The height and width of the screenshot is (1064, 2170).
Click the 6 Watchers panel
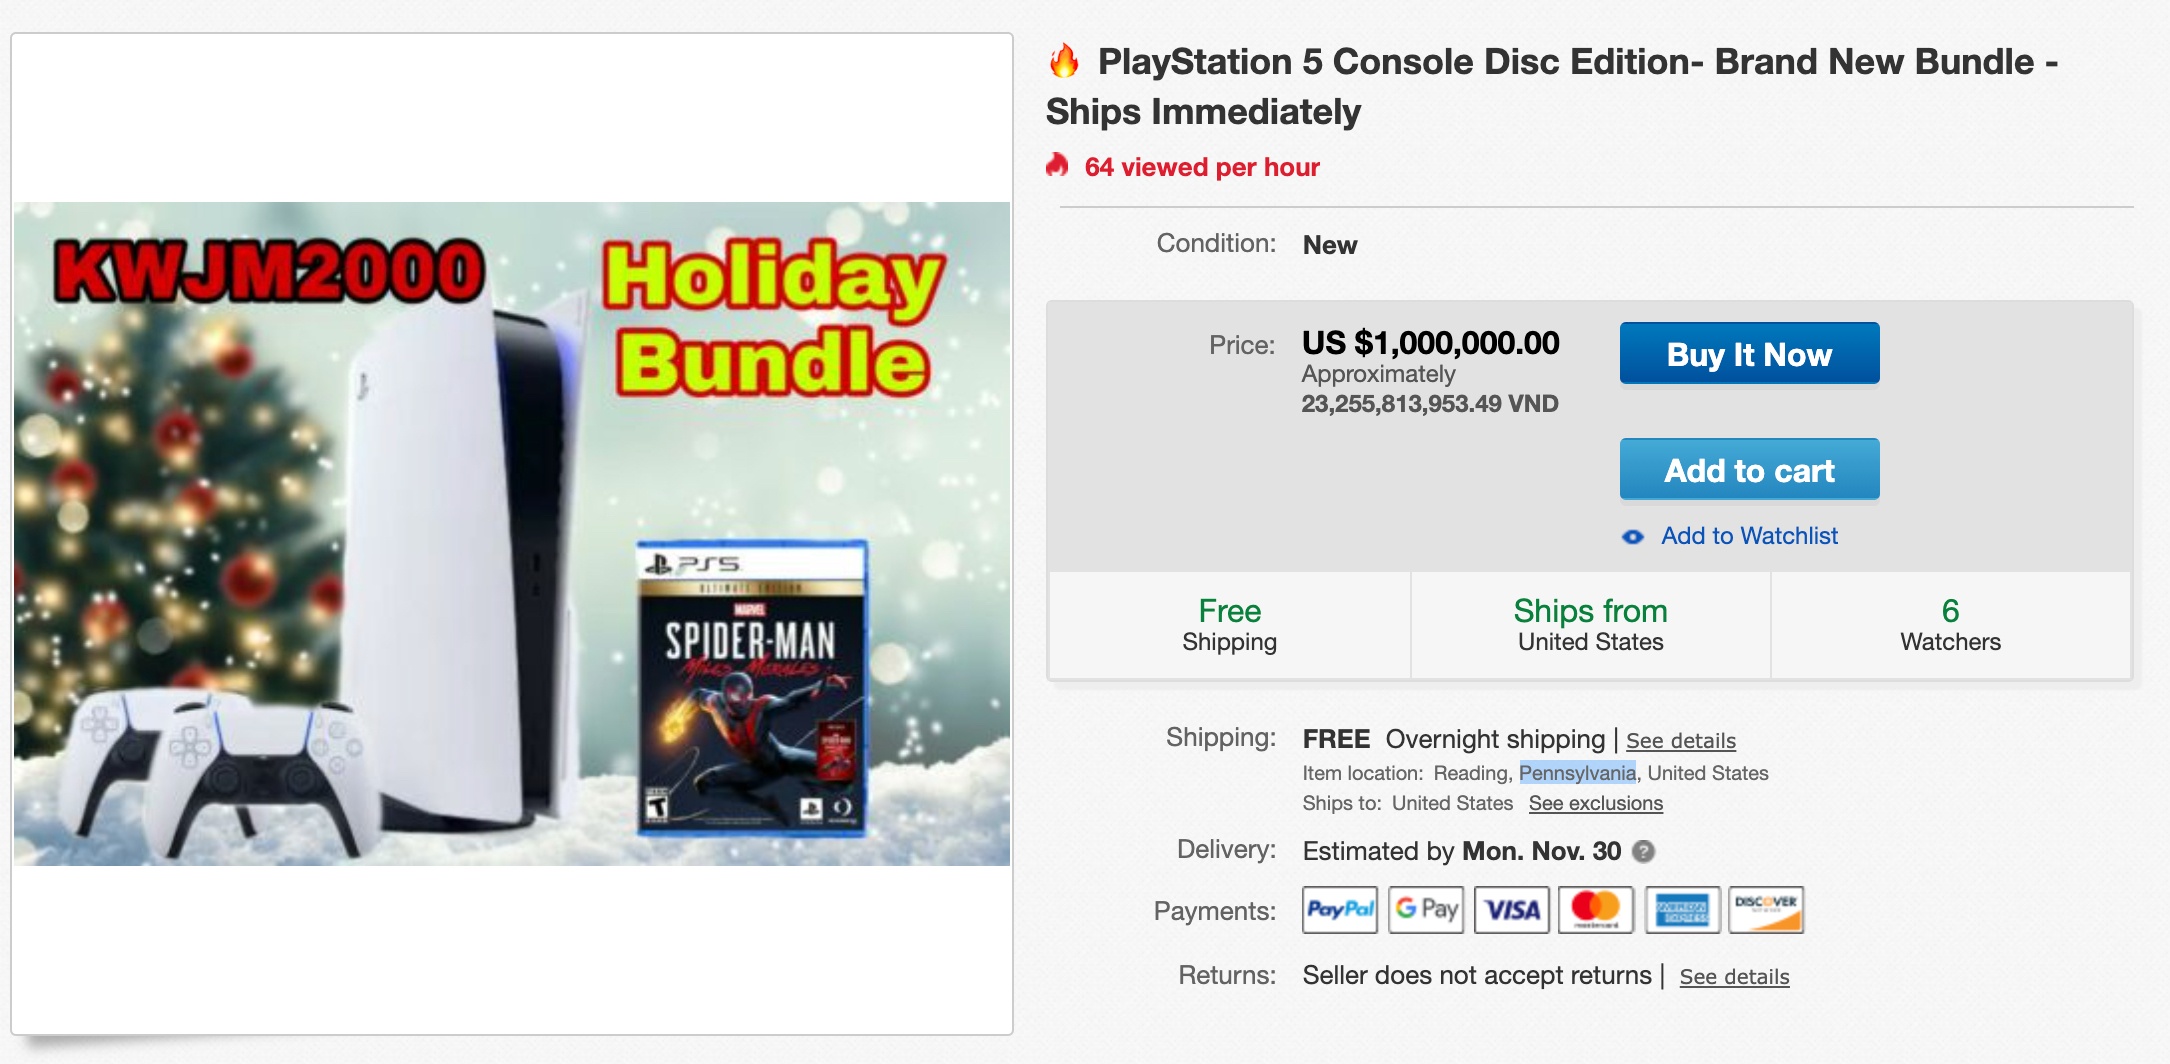[x=1950, y=625]
